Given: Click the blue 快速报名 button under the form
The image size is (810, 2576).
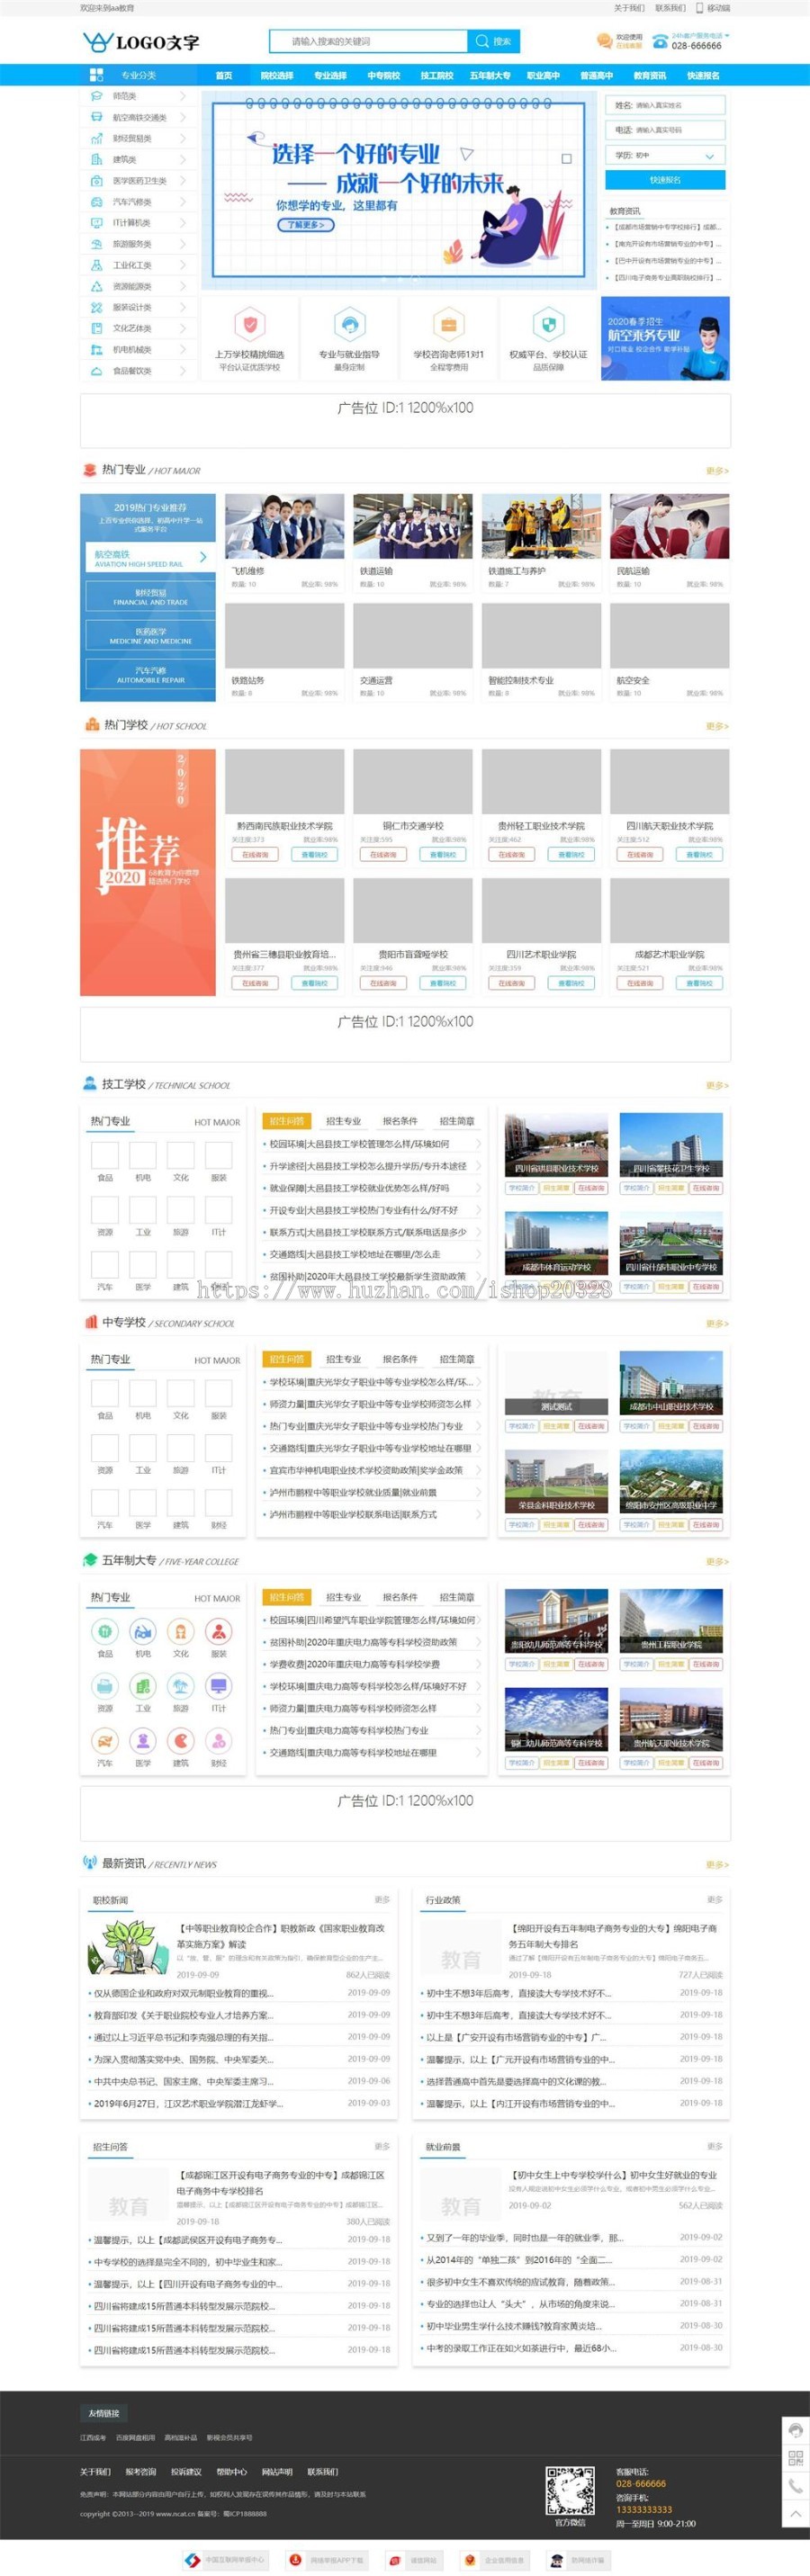Looking at the screenshot, I should tap(665, 180).
